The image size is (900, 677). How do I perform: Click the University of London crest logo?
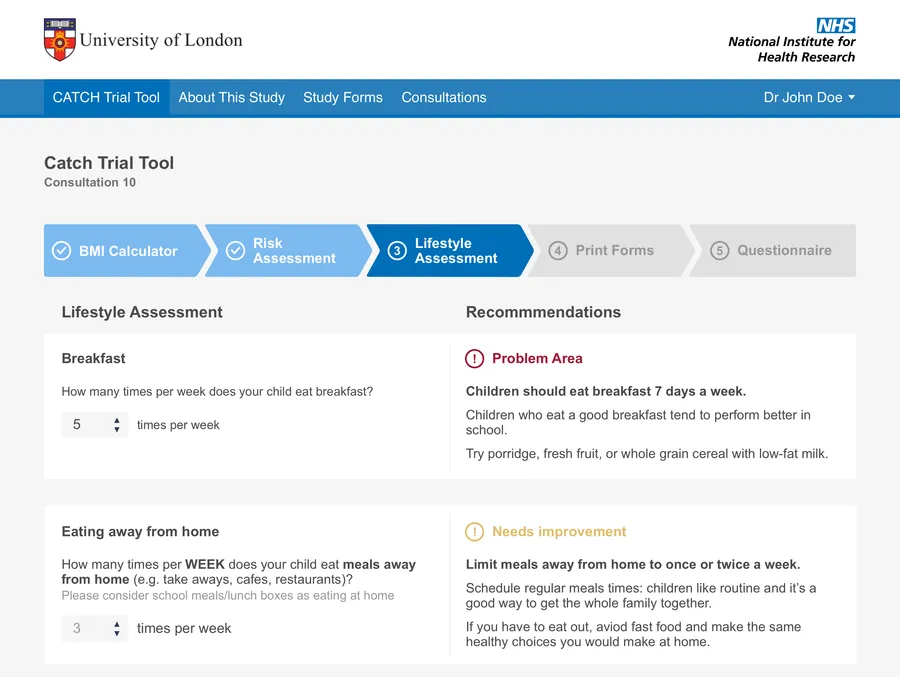(x=60, y=40)
